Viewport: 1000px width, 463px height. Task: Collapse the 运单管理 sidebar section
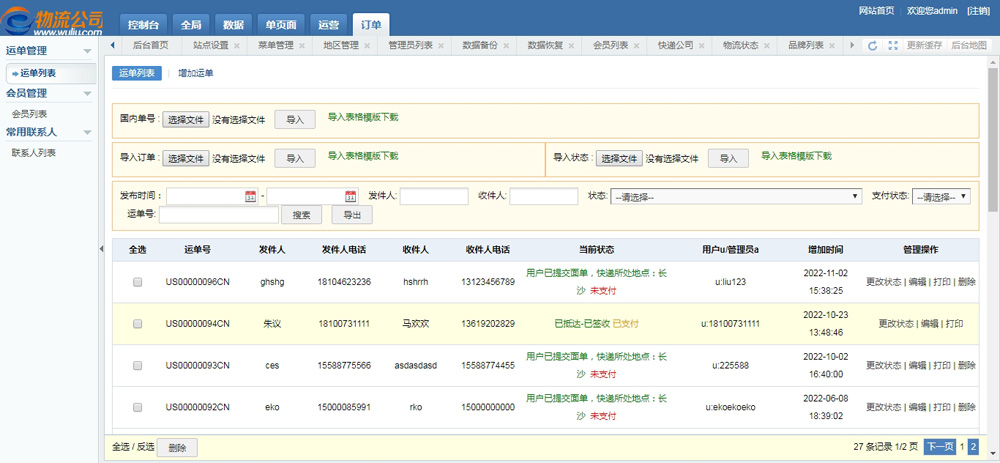[x=88, y=50]
